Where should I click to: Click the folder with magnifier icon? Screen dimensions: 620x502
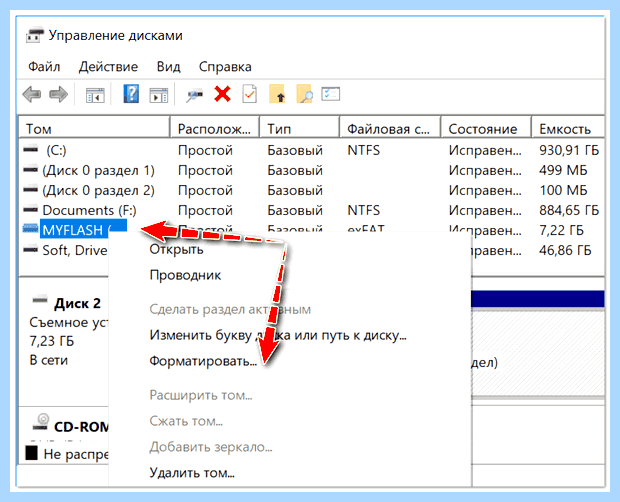pyautogui.click(x=304, y=94)
